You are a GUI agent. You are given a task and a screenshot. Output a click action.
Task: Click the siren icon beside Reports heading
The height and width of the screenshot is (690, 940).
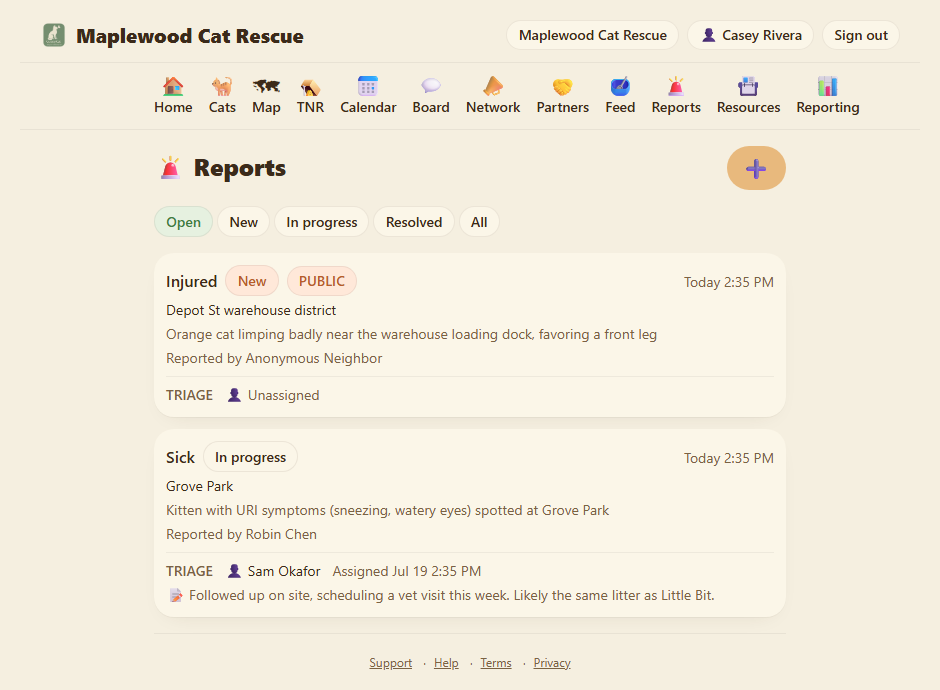(x=170, y=168)
